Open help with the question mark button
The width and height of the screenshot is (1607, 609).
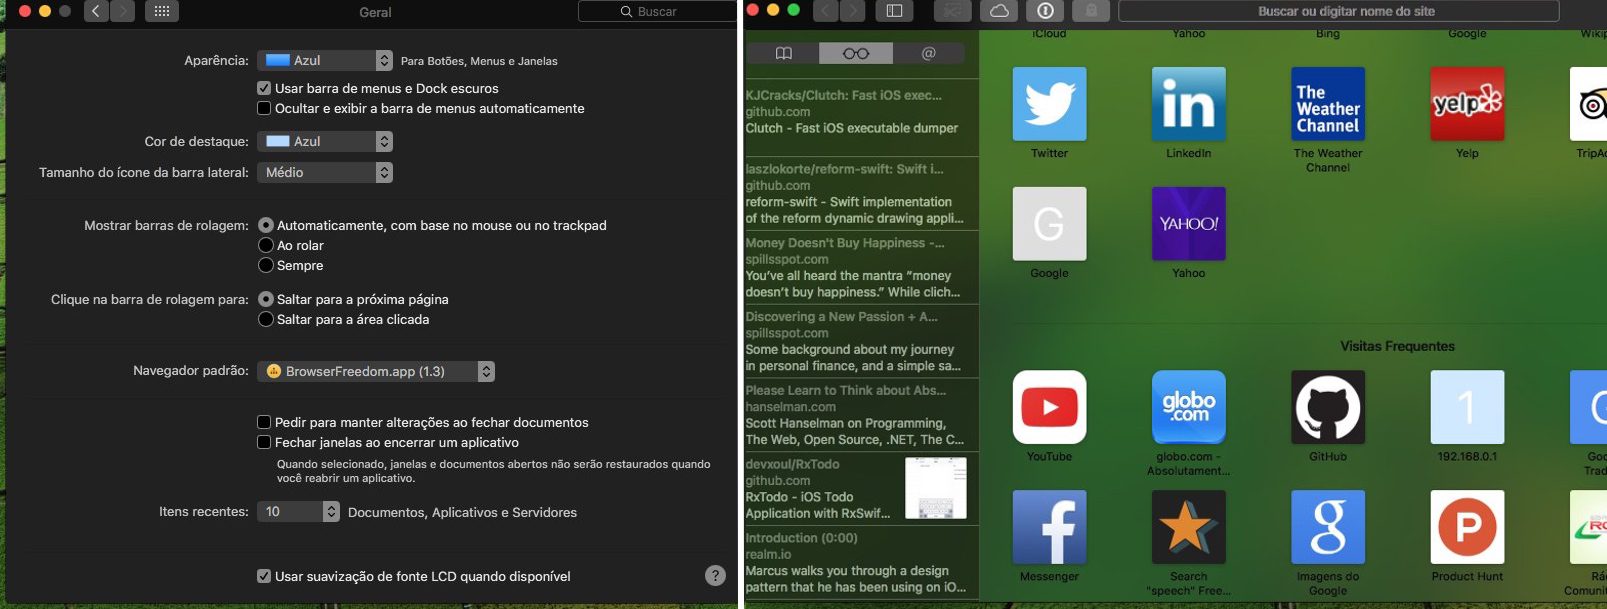click(715, 575)
